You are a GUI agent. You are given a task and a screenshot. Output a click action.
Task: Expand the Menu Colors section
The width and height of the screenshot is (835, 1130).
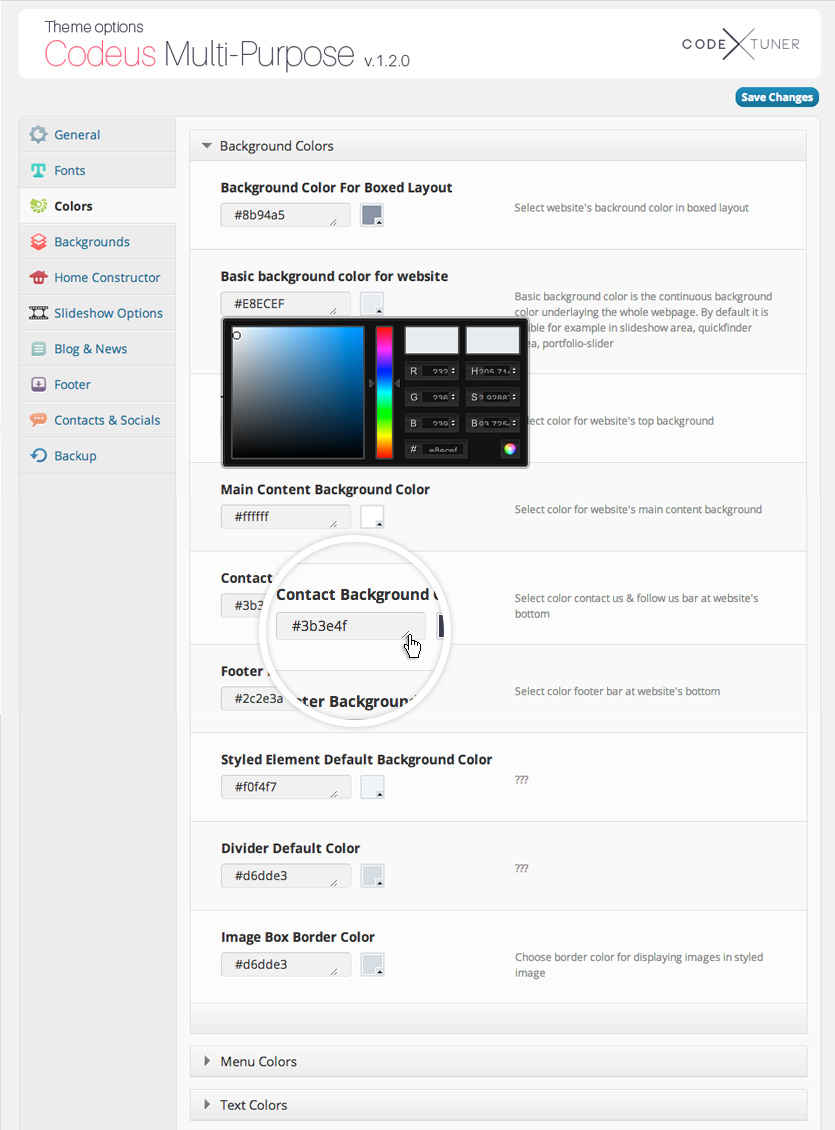click(x=207, y=1061)
